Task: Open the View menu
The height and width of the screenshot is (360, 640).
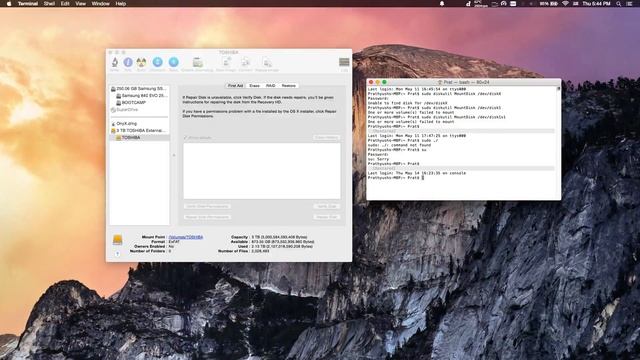Action: pos(80,4)
